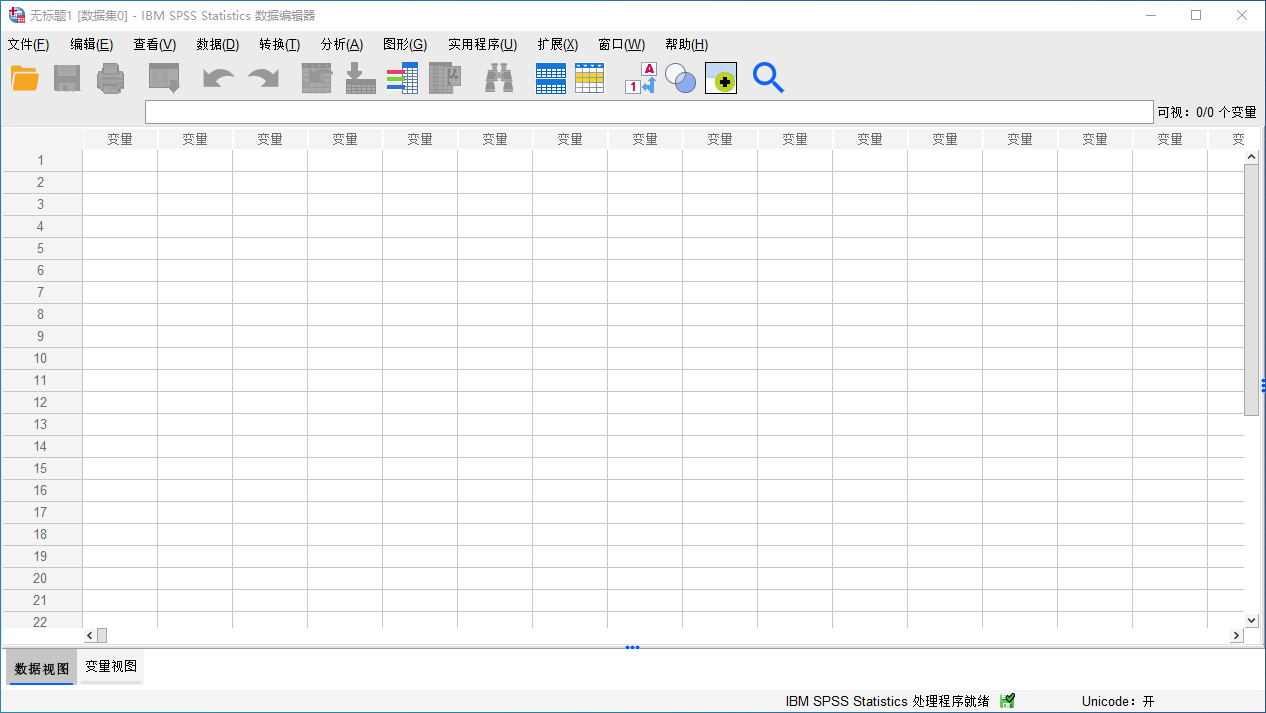This screenshot has height=713, width=1266.
Task: Toggle Value Labels icon with A and 1
Action: pyautogui.click(x=640, y=78)
